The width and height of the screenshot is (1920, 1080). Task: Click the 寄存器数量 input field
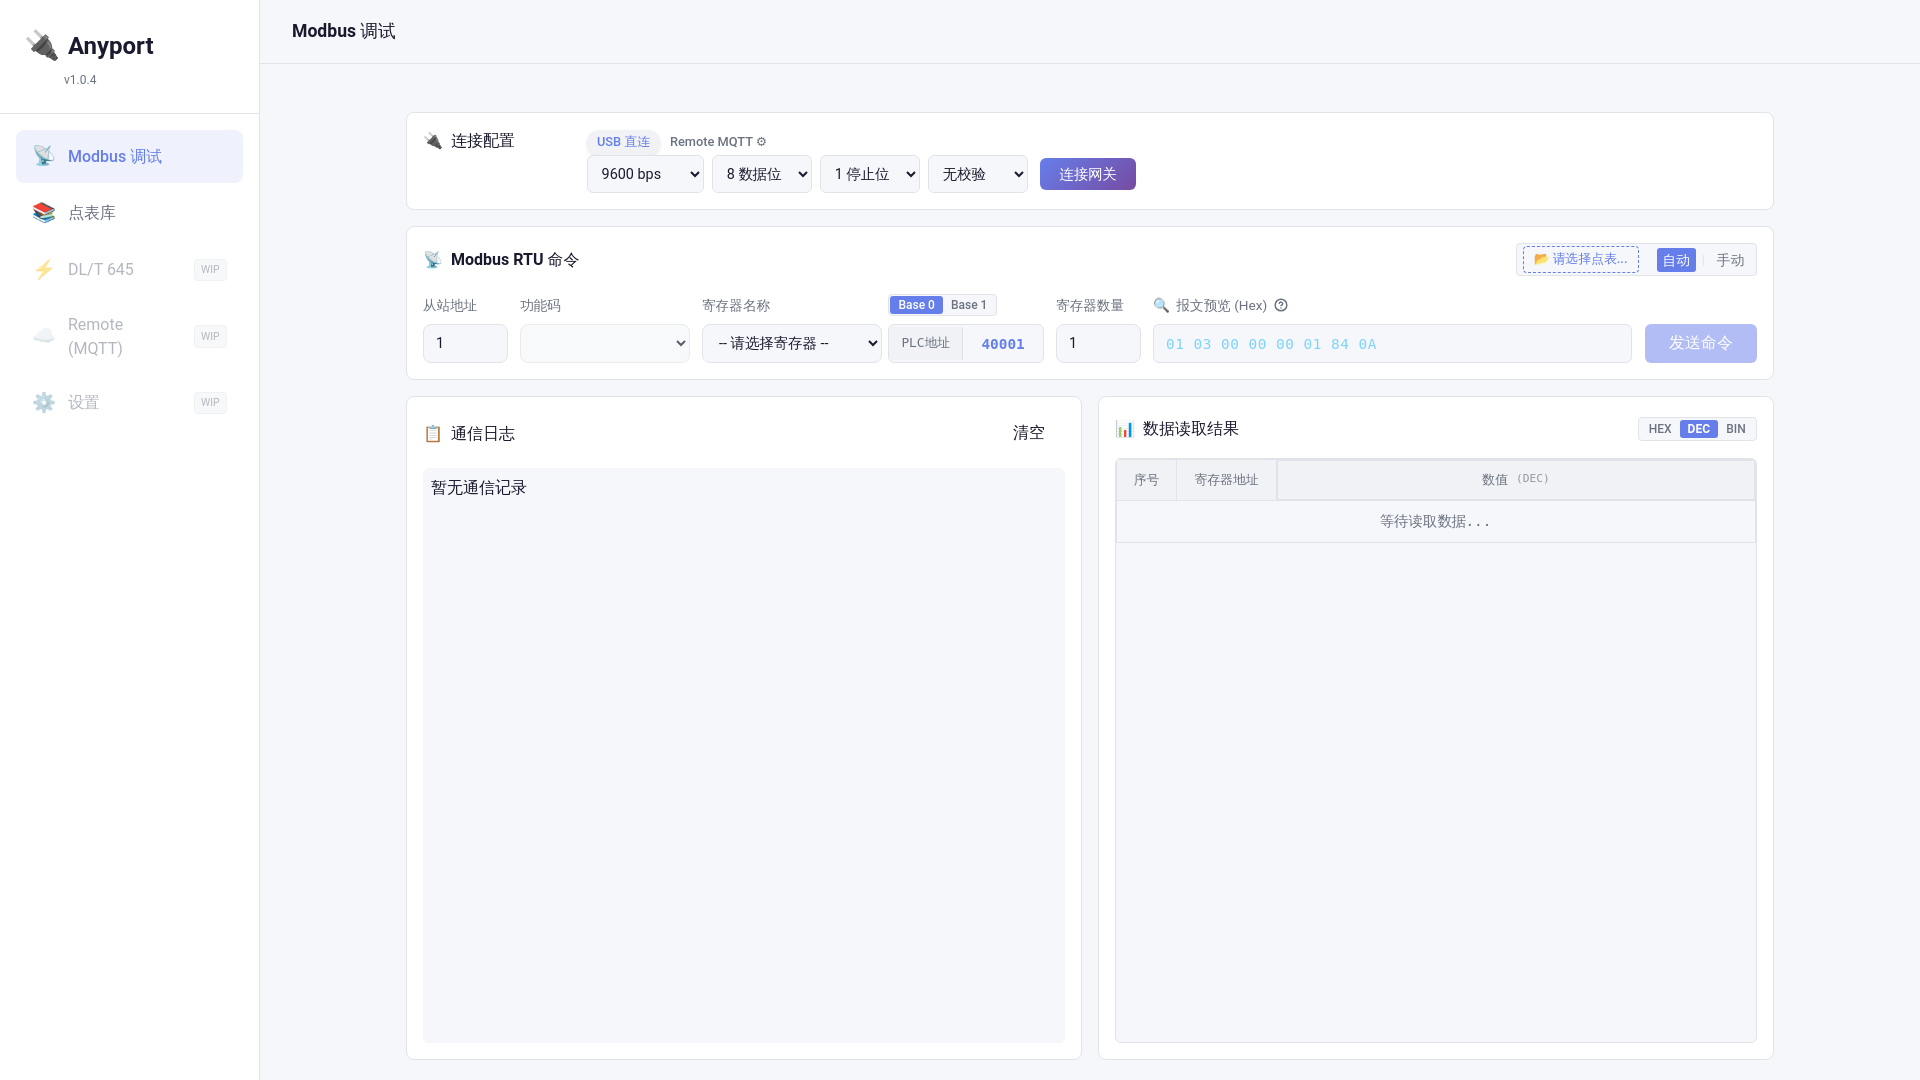[x=1098, y=343]
